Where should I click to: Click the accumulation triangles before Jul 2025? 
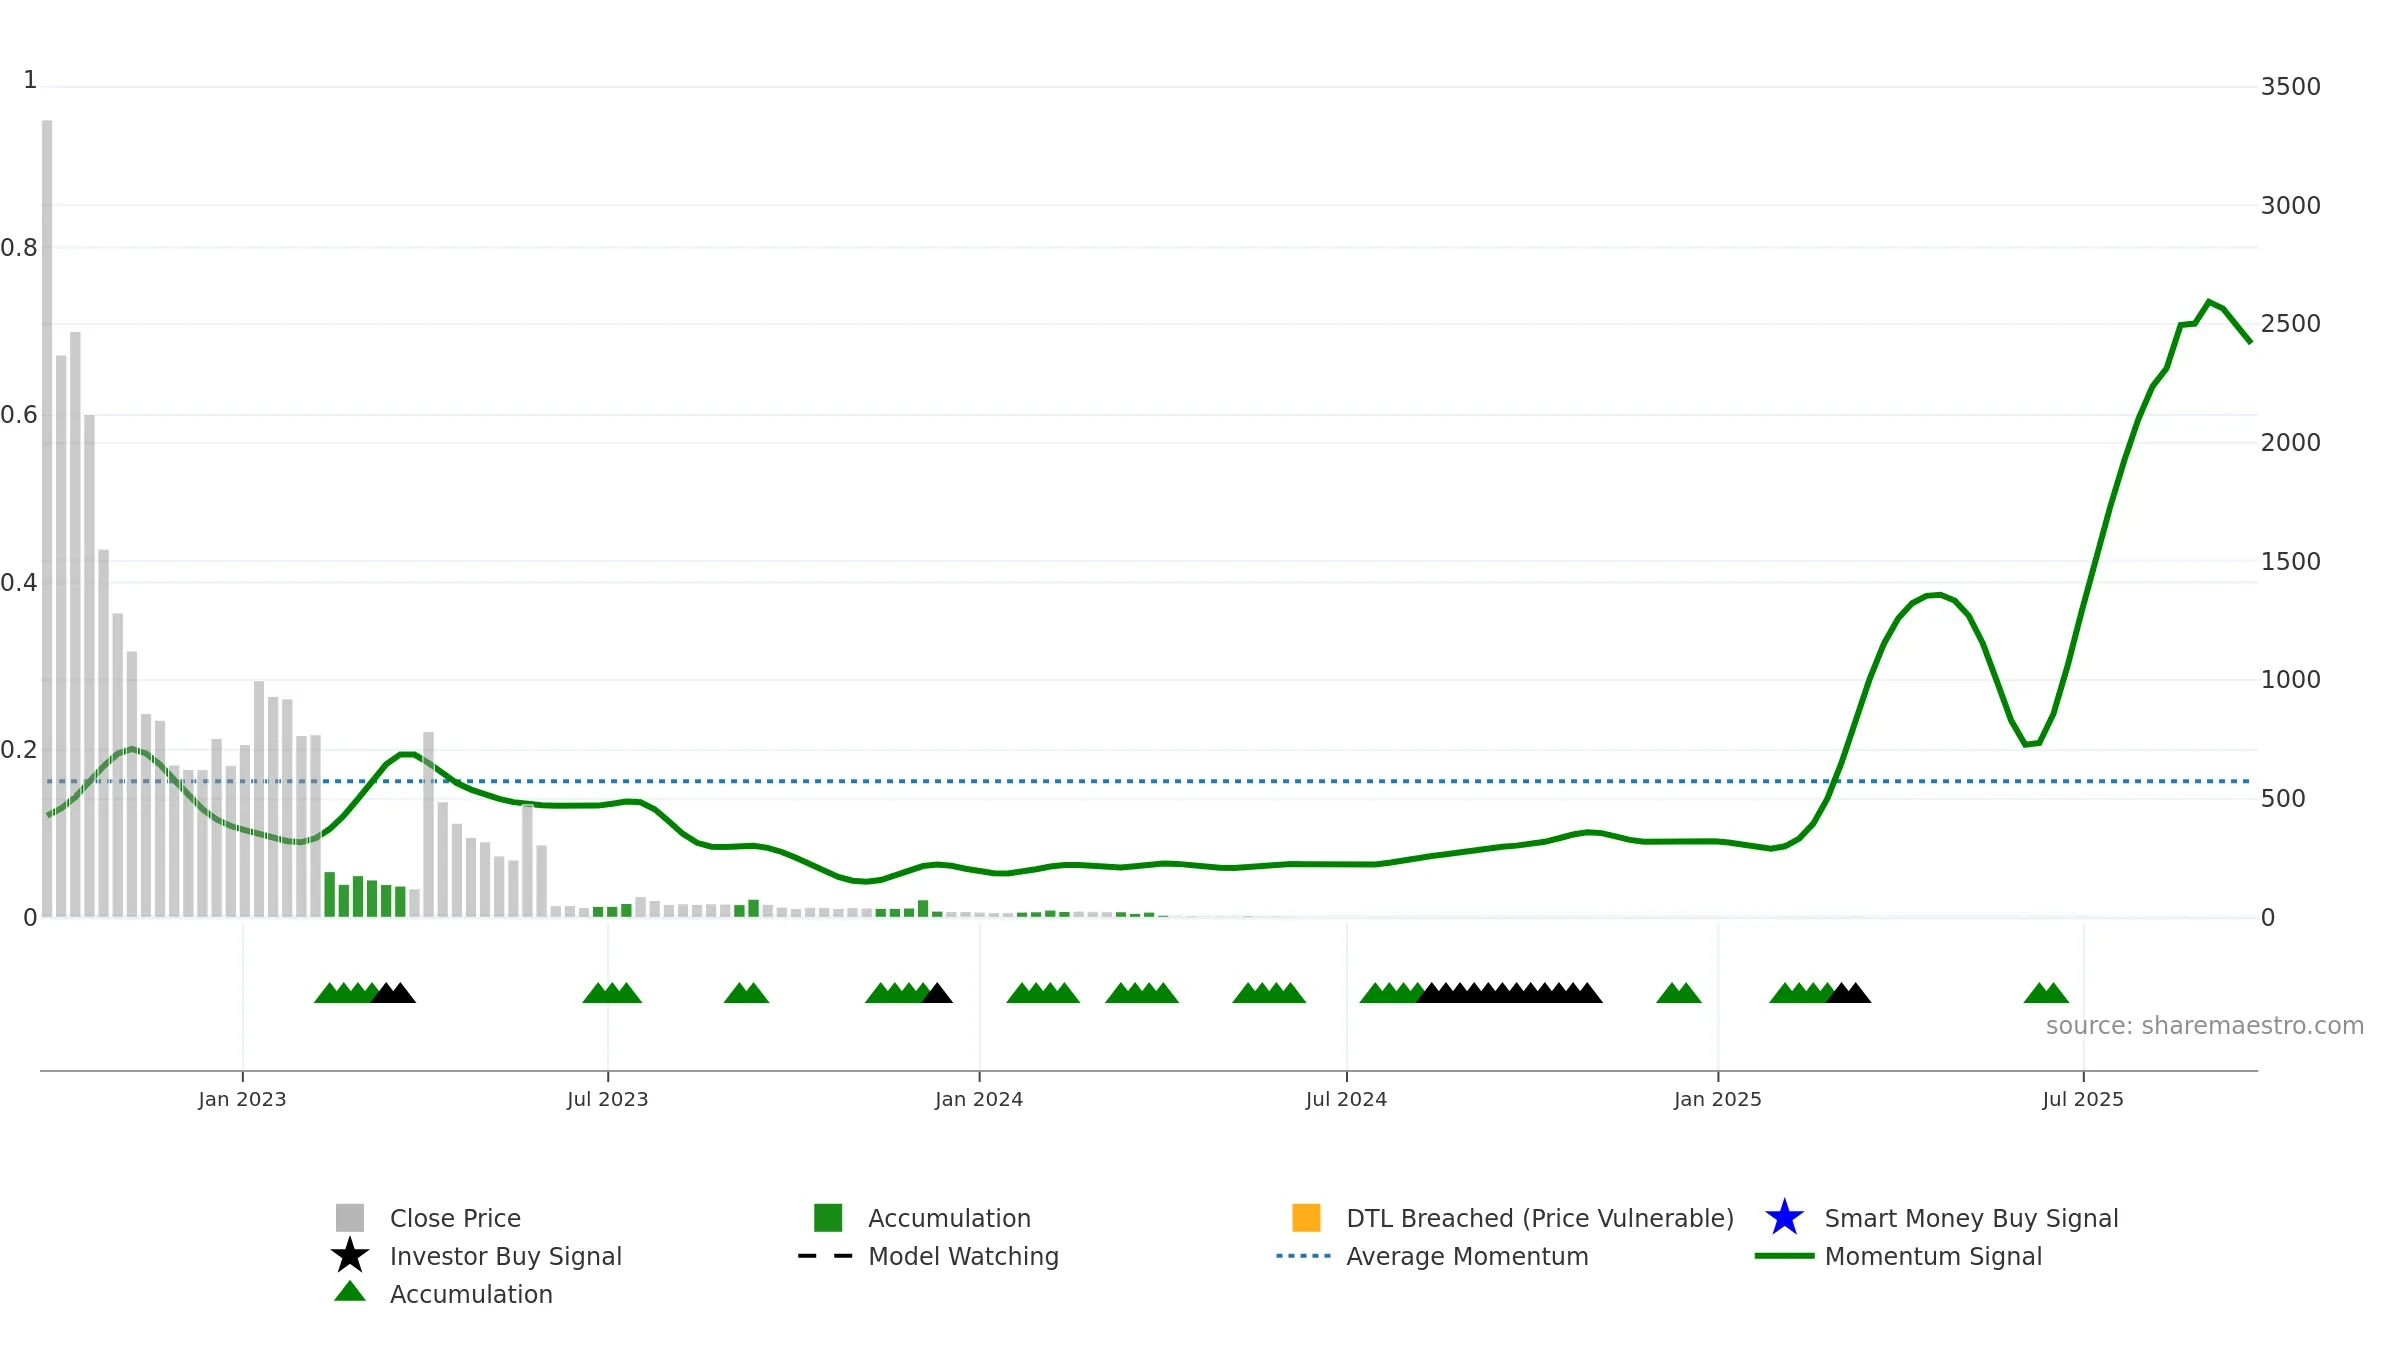tap(2046, 992)
